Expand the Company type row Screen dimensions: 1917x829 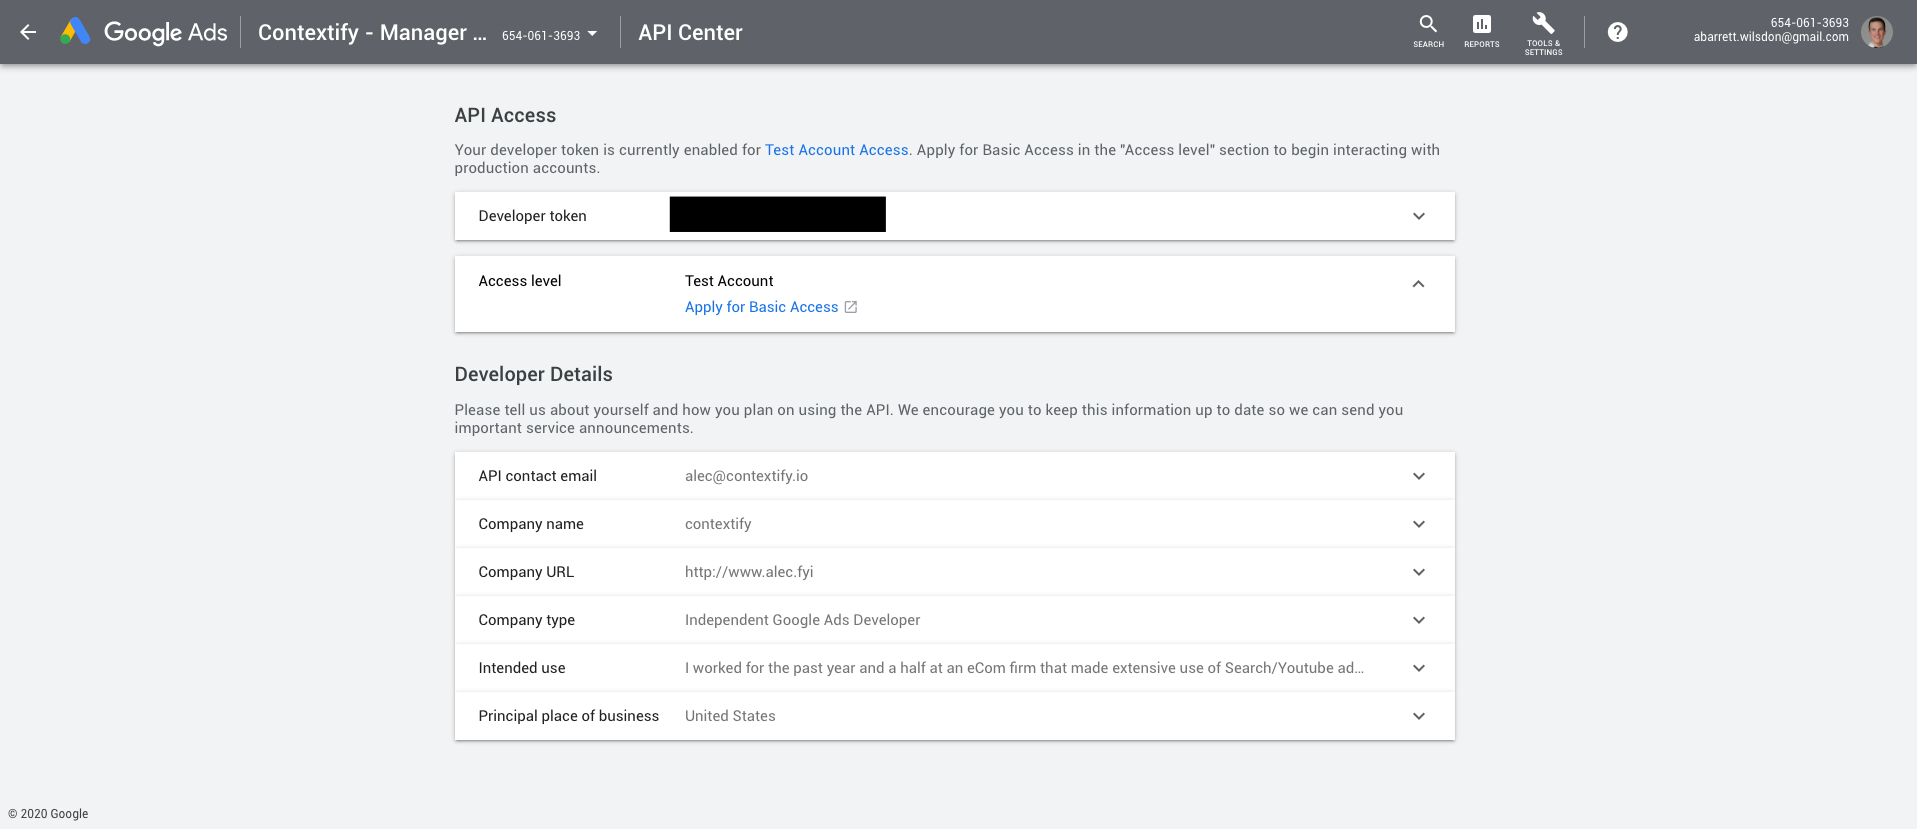pos(1418,620)
